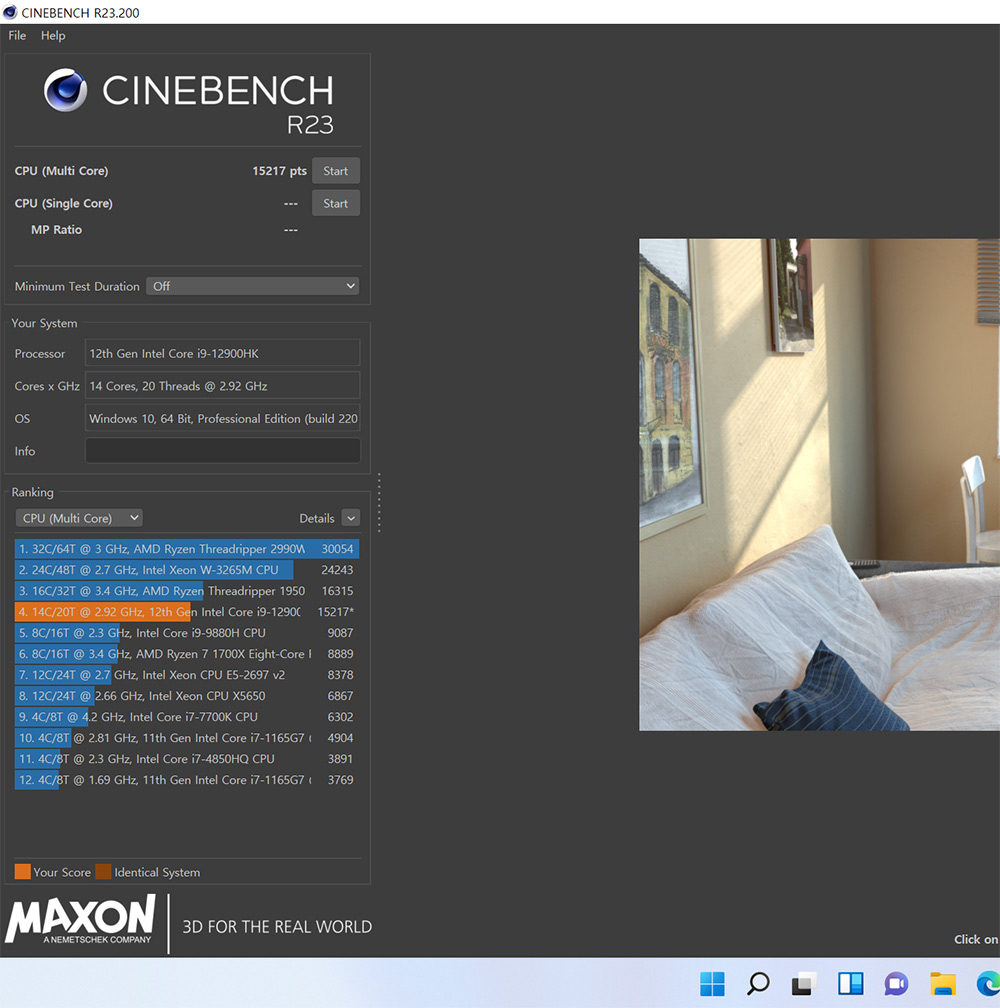Select the Intel Xeon W-3265M ranking row
The height and width of the screenshot is (1008, 1000).
[186, 570]
